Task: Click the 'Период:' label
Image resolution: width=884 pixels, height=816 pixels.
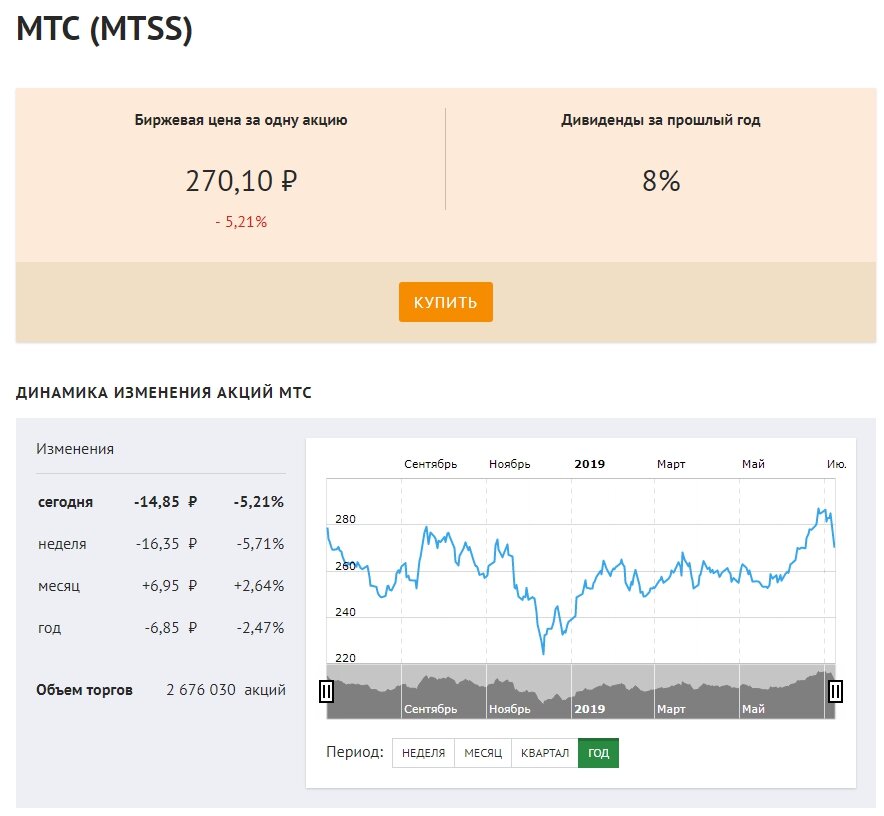Action: 355,752
